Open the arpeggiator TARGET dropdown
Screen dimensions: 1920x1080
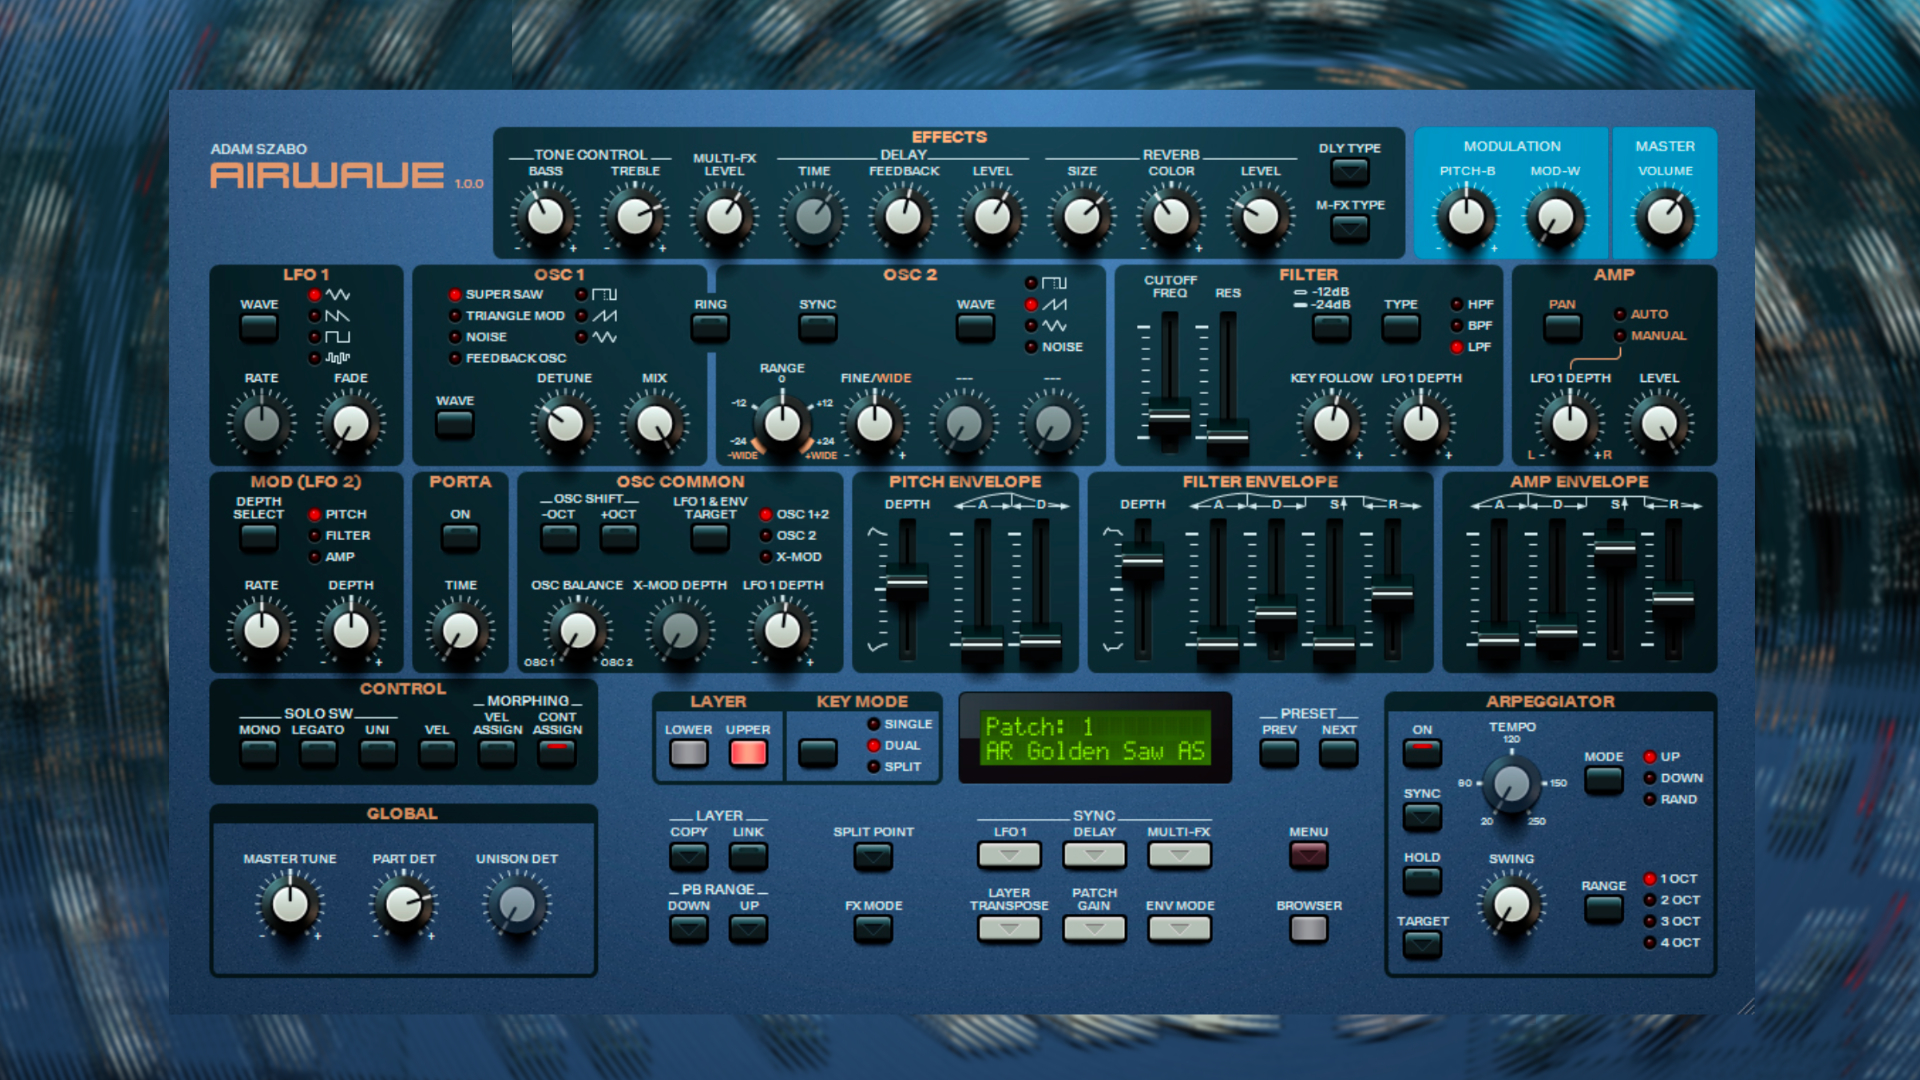point(1421,946)
